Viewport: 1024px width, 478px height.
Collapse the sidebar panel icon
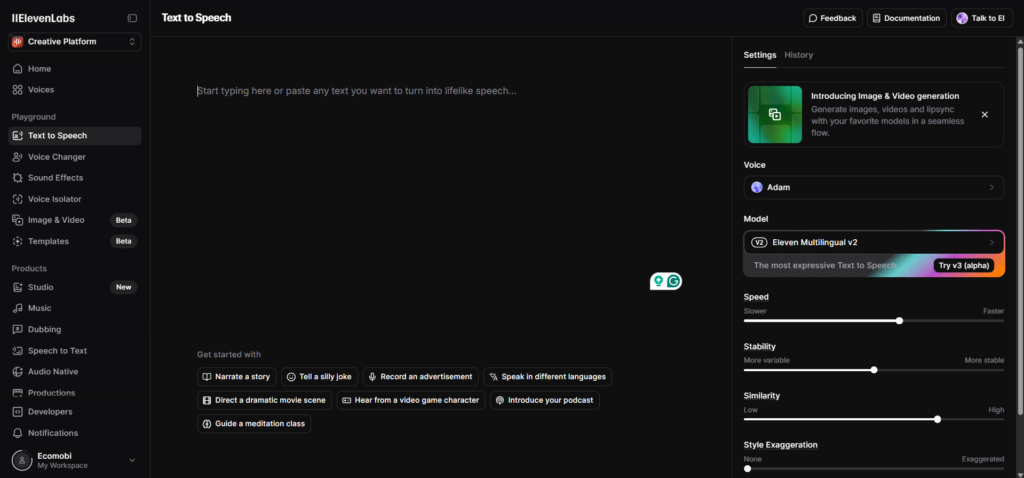[132, 18]
